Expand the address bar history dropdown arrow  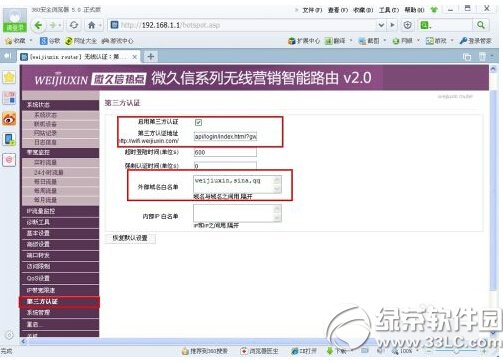[x=381, y=25]
